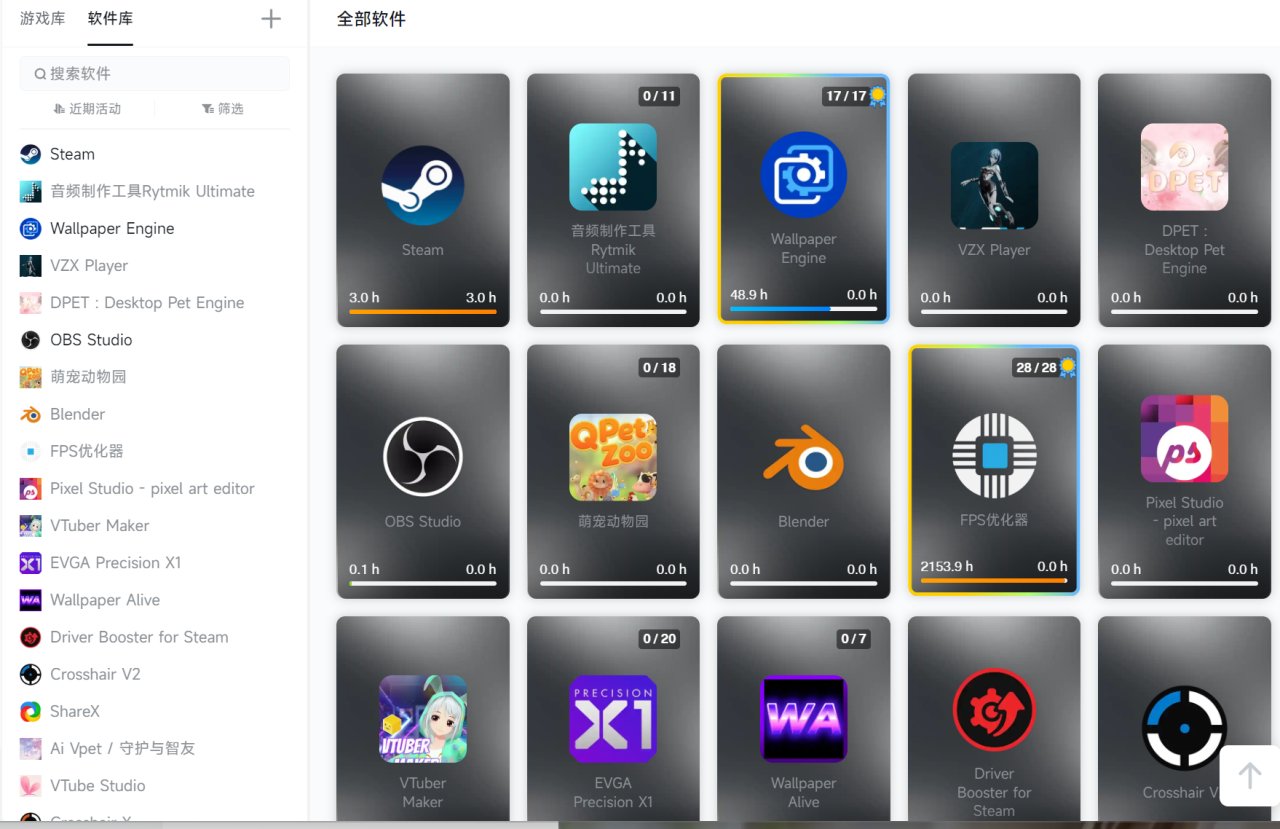Click the 0/20 badge on EVGA Precision X1

660,639
